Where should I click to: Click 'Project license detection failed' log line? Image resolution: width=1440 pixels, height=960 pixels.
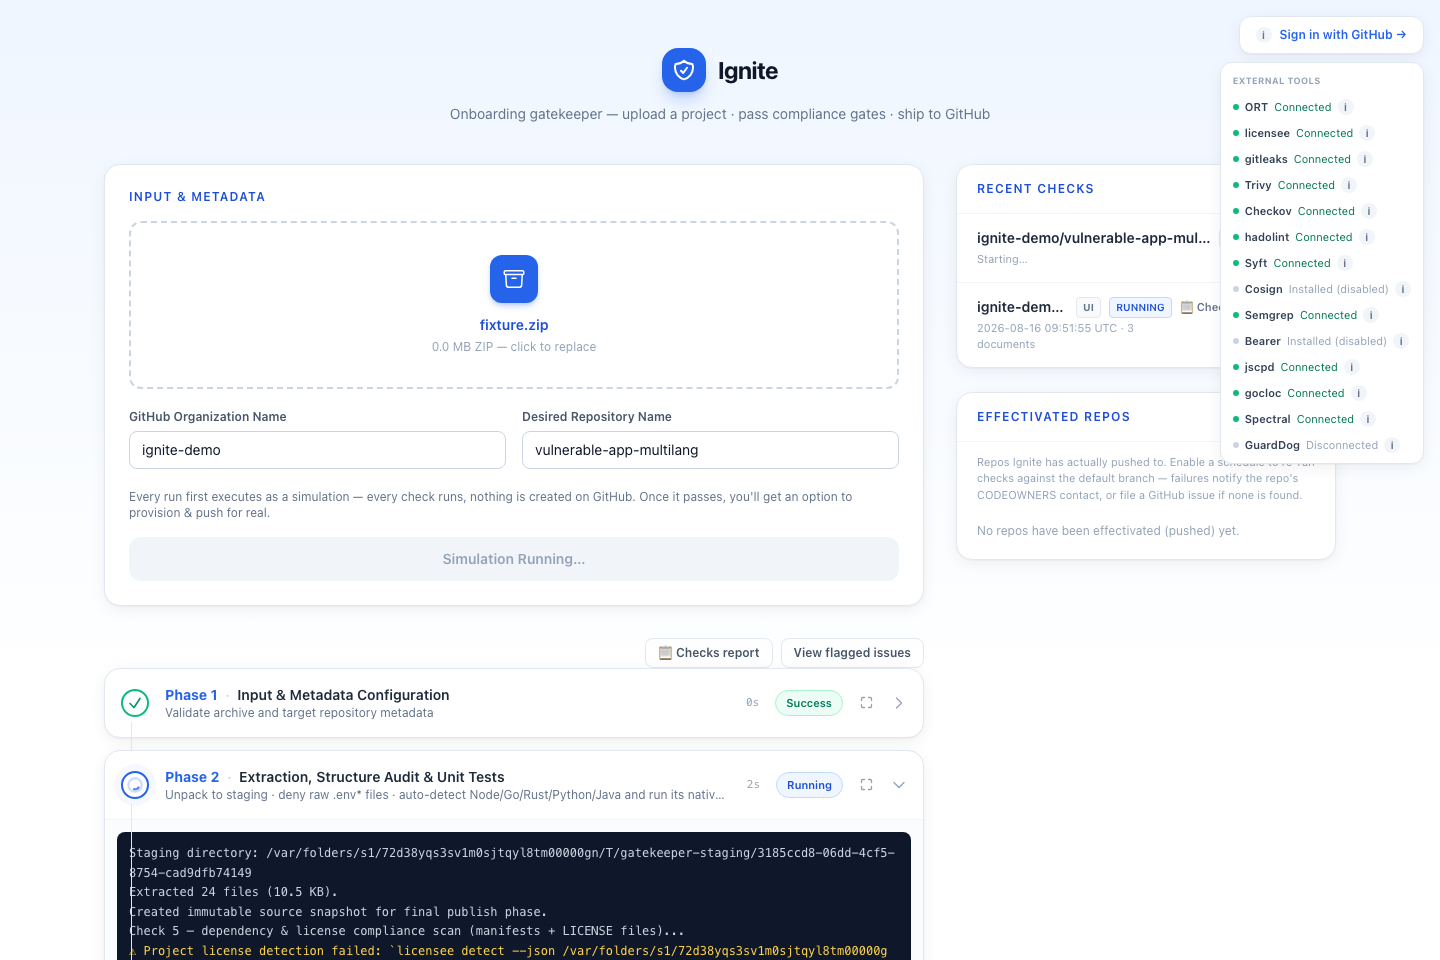click(x=508, y=951)
